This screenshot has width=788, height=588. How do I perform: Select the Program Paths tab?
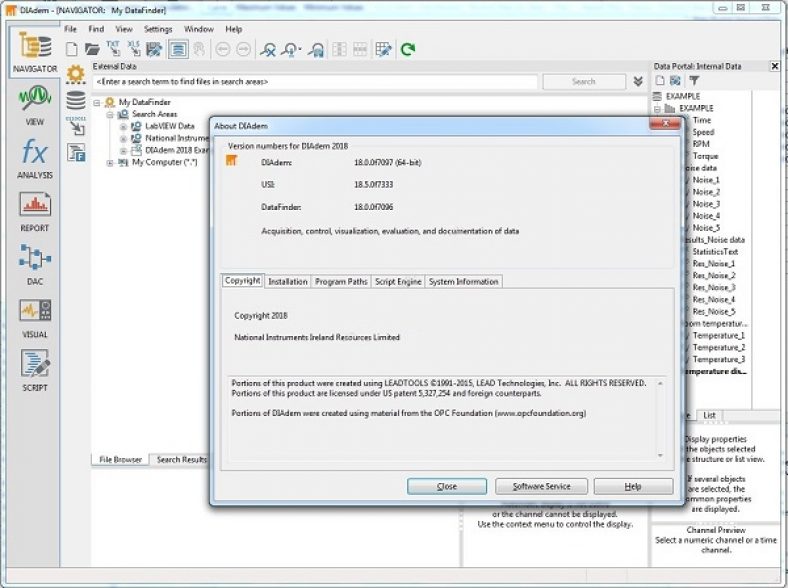(x=341, y=282)
